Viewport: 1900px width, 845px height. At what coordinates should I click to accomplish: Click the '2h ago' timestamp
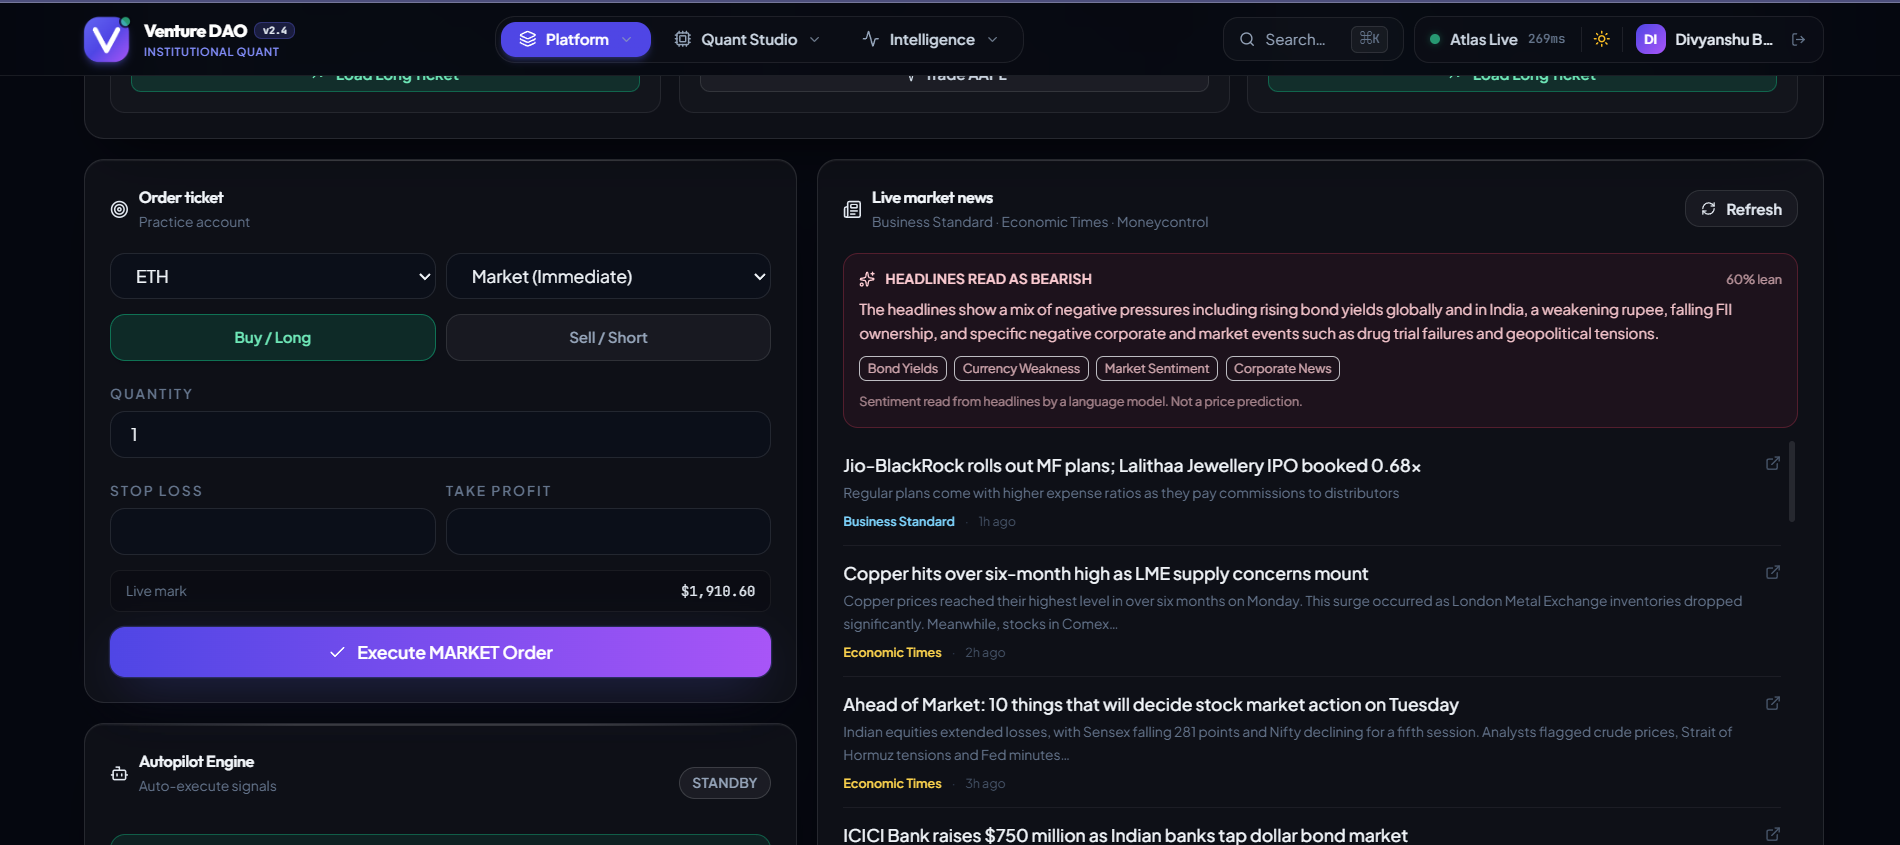pos(985,653)
